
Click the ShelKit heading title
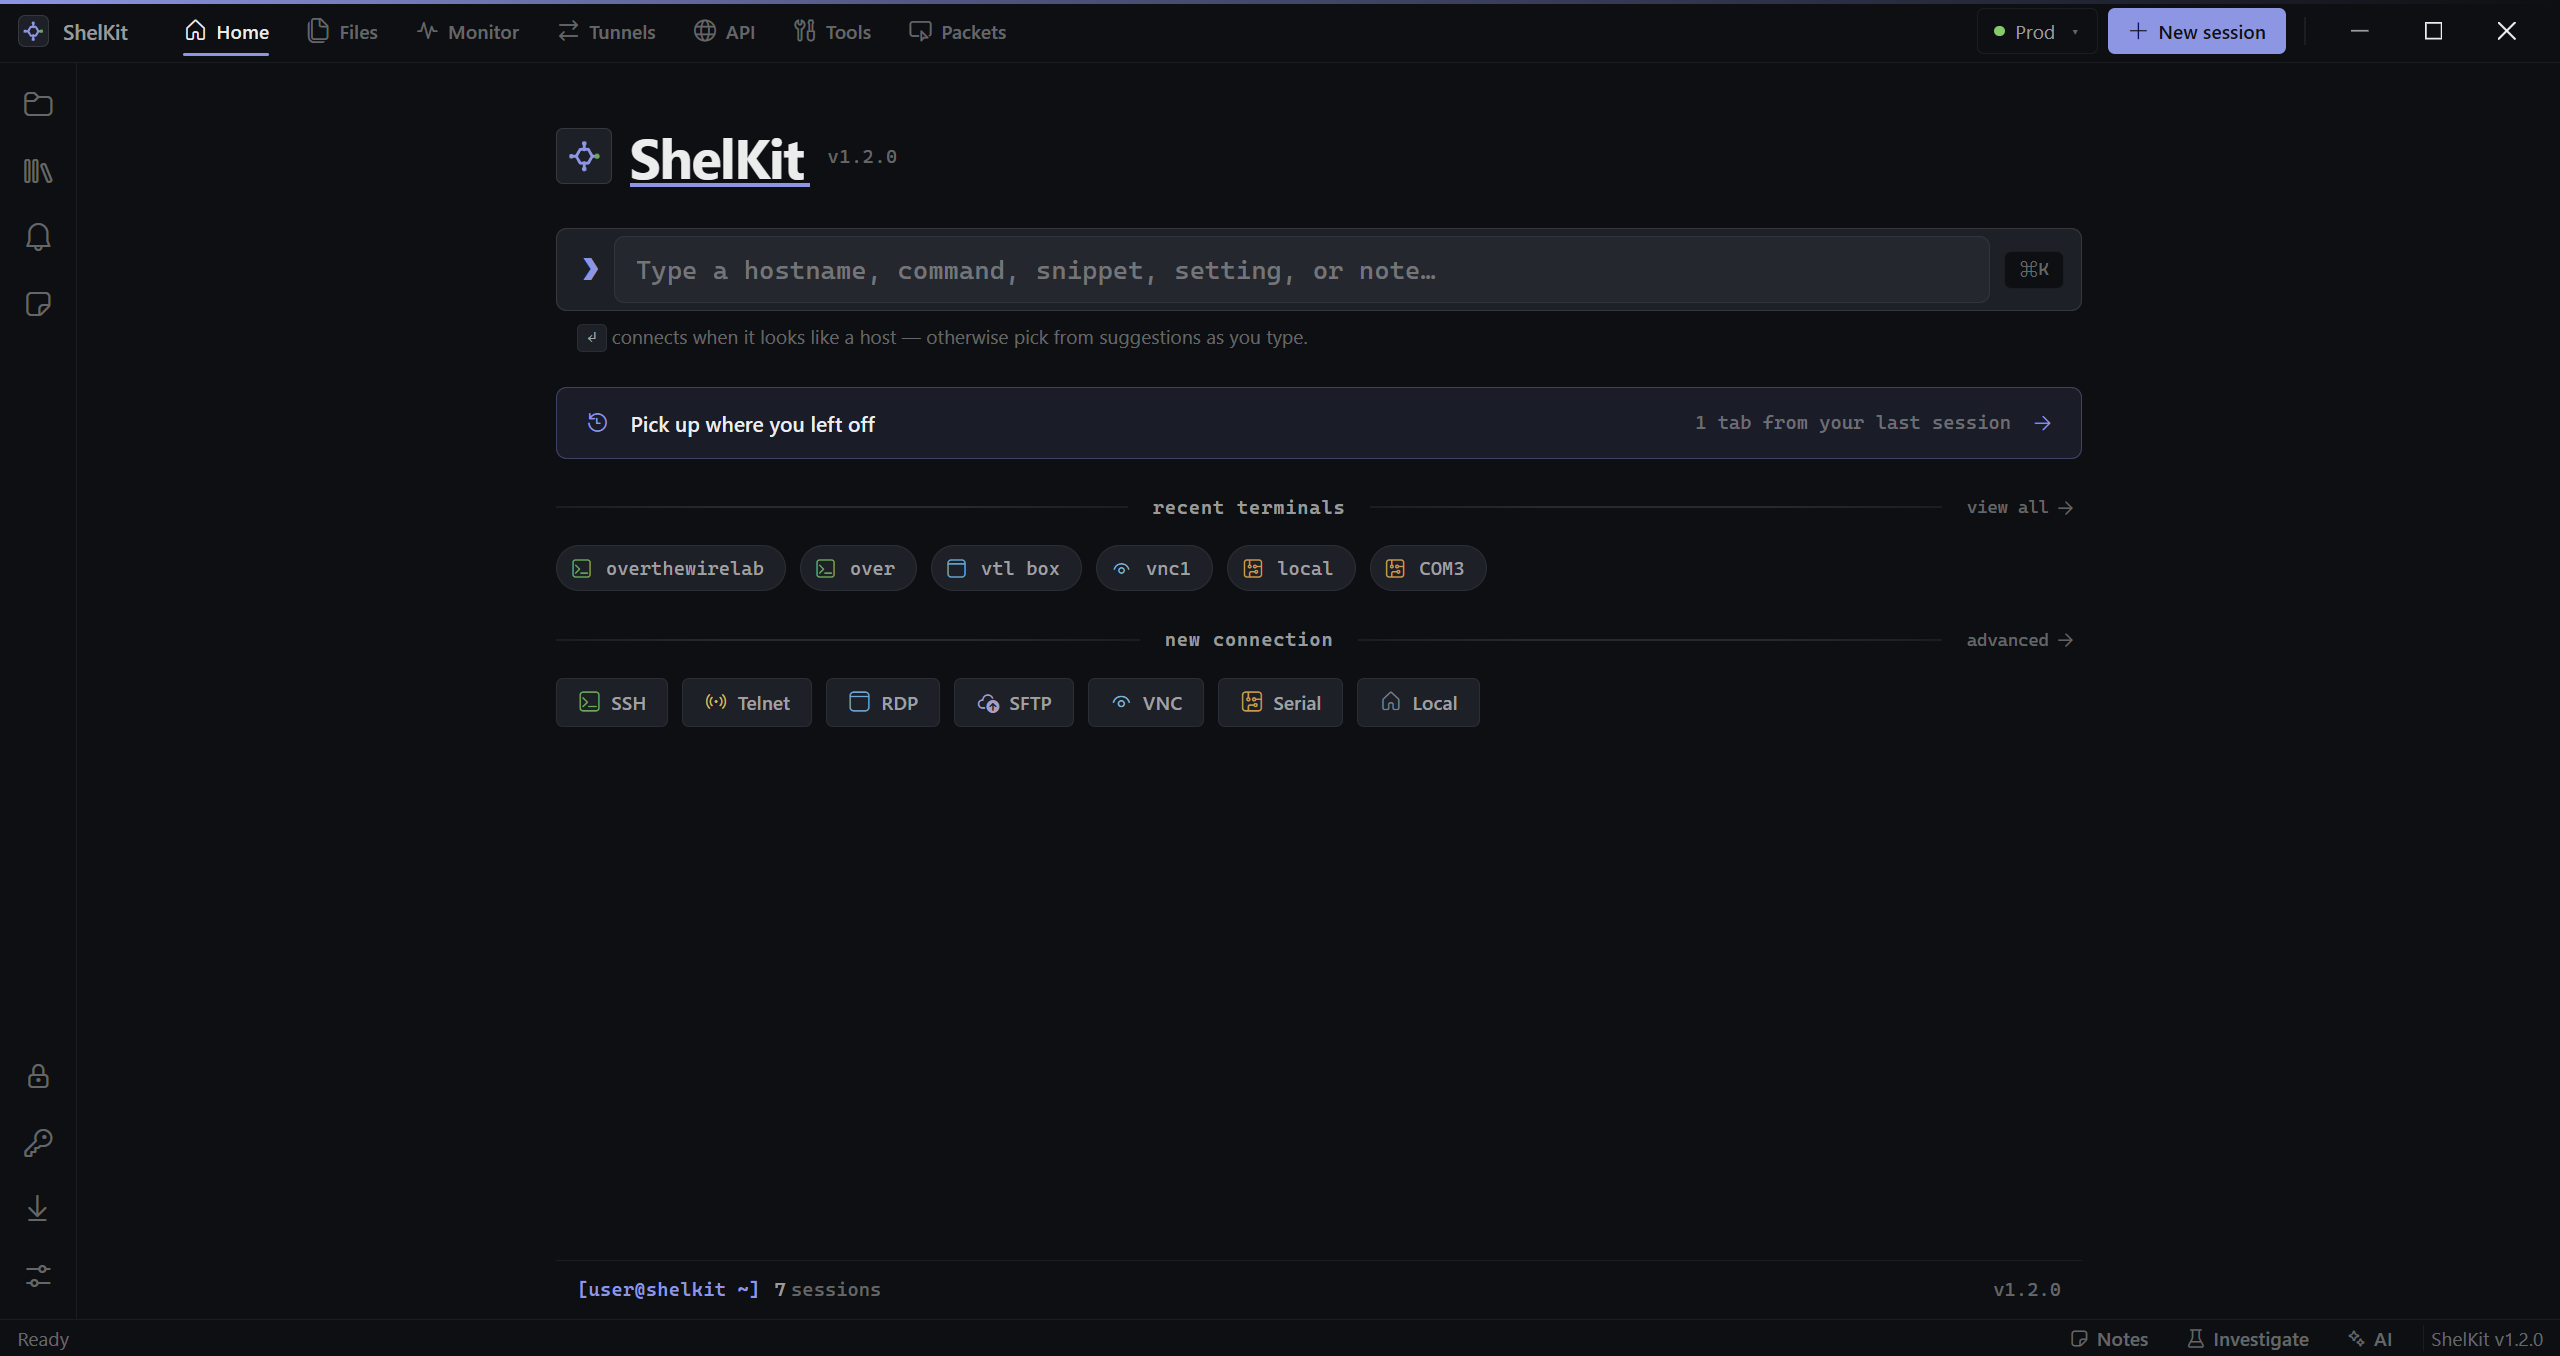point(718,159)
